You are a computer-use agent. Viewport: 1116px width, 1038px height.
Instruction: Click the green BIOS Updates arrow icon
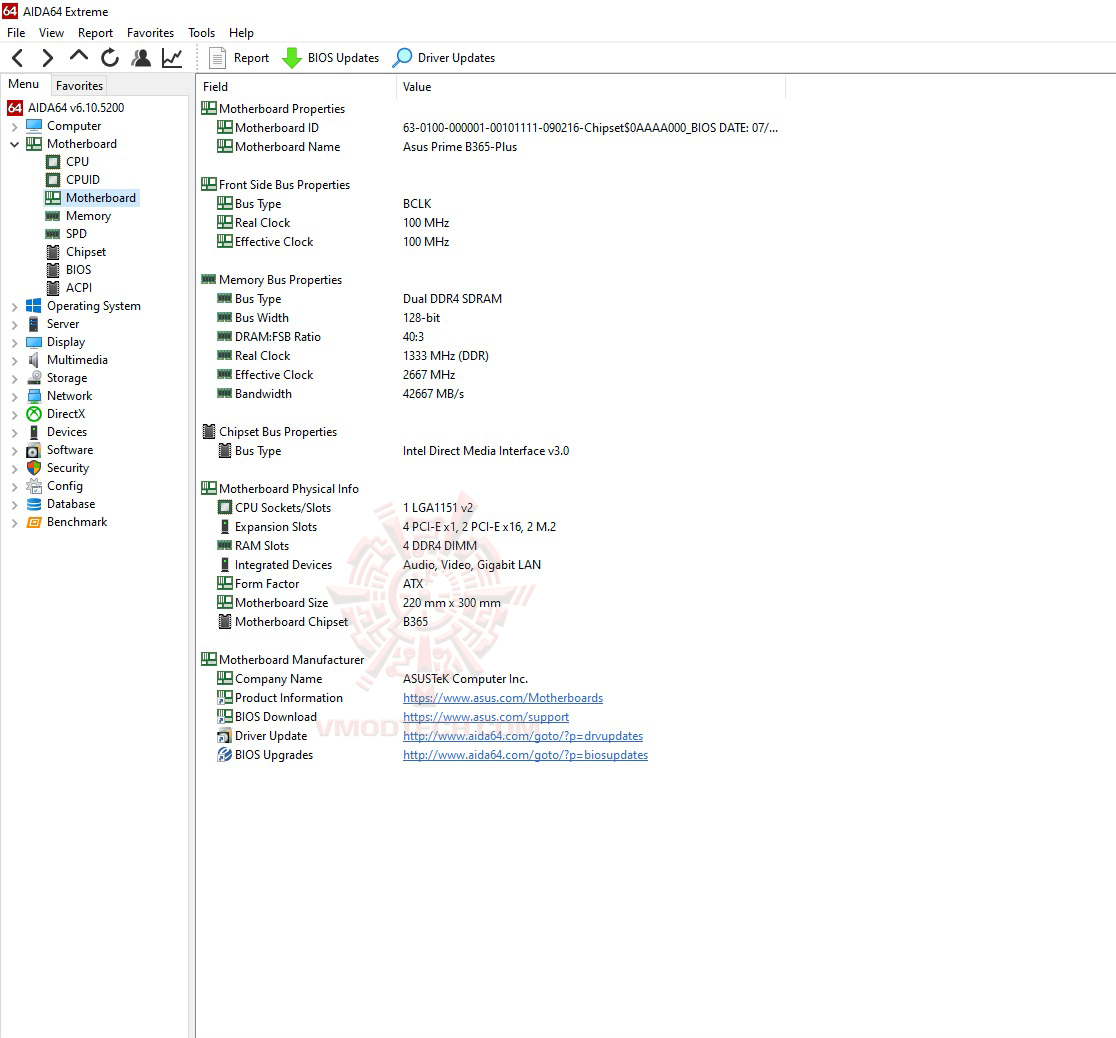[x=292, y=58]
